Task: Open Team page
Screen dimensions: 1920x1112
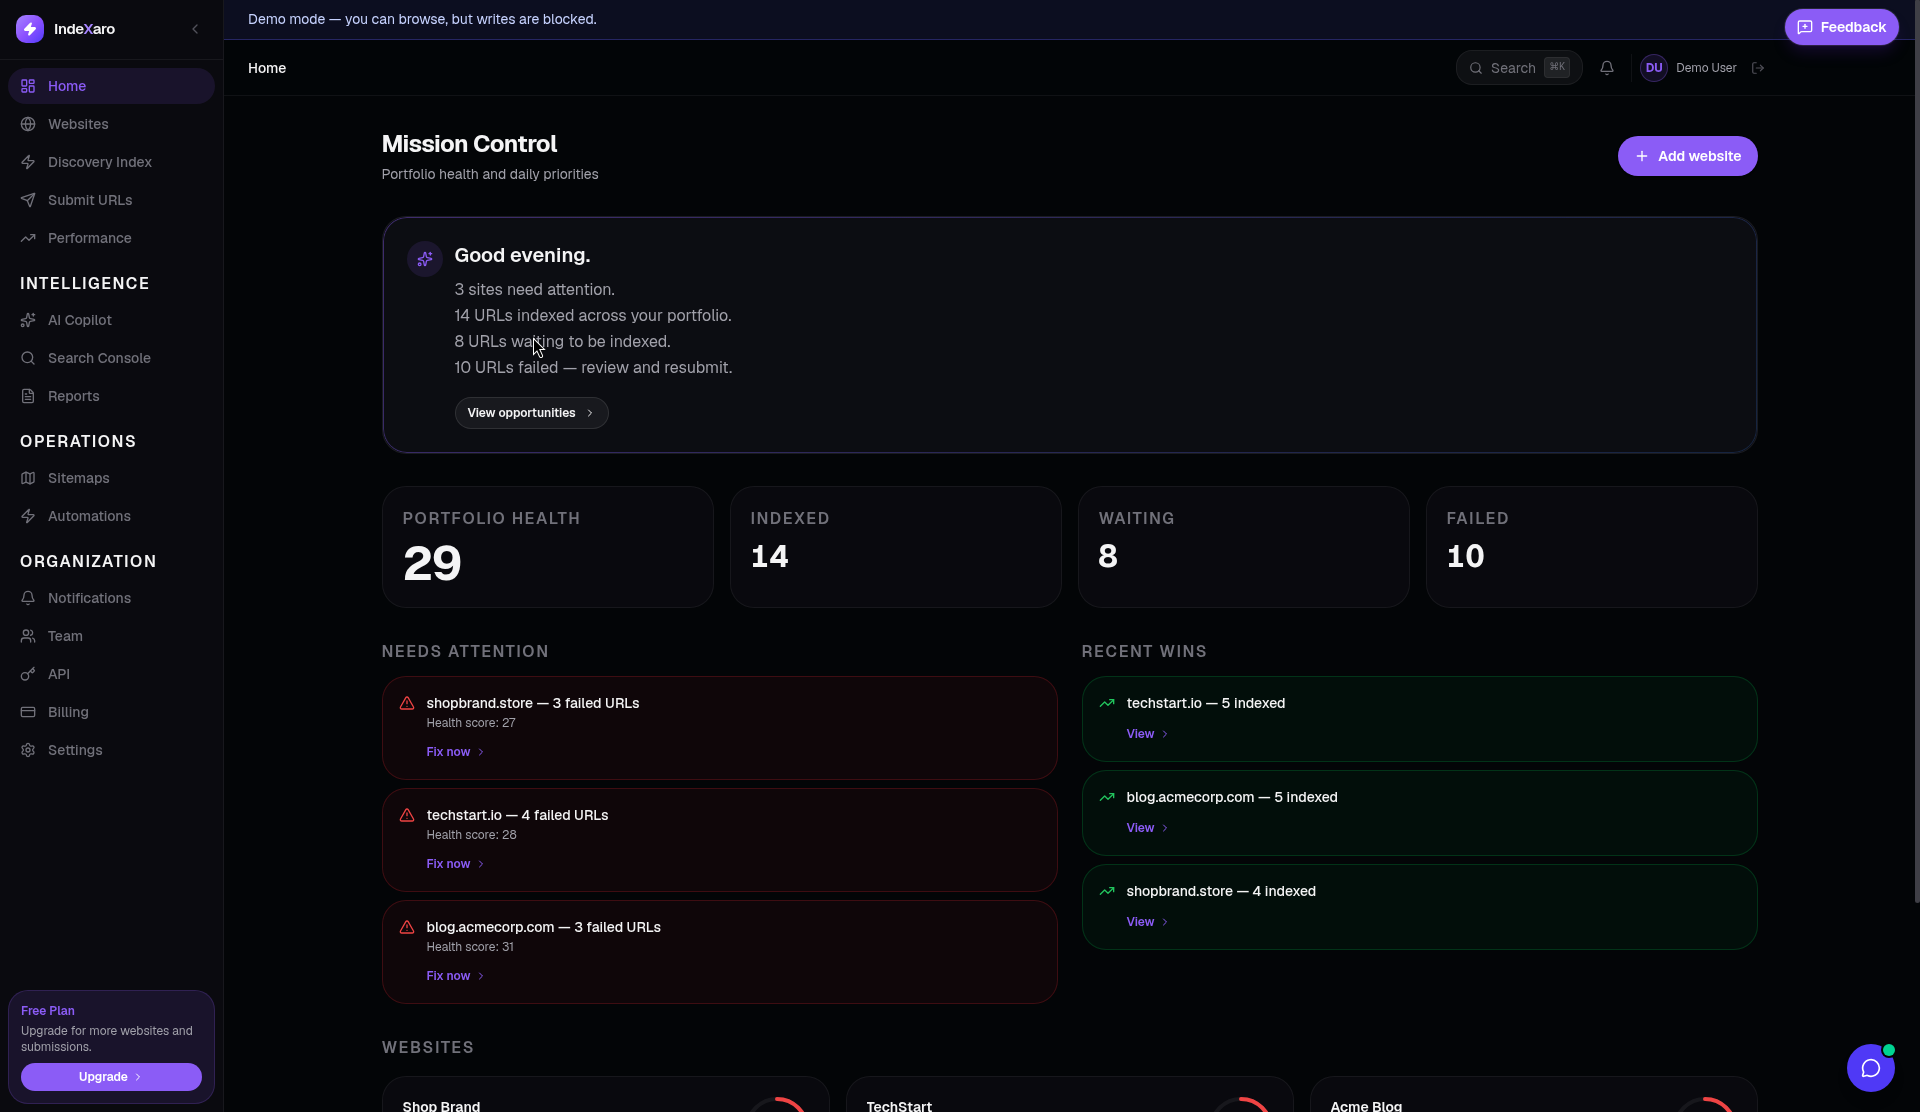Action: coord(111,636)
